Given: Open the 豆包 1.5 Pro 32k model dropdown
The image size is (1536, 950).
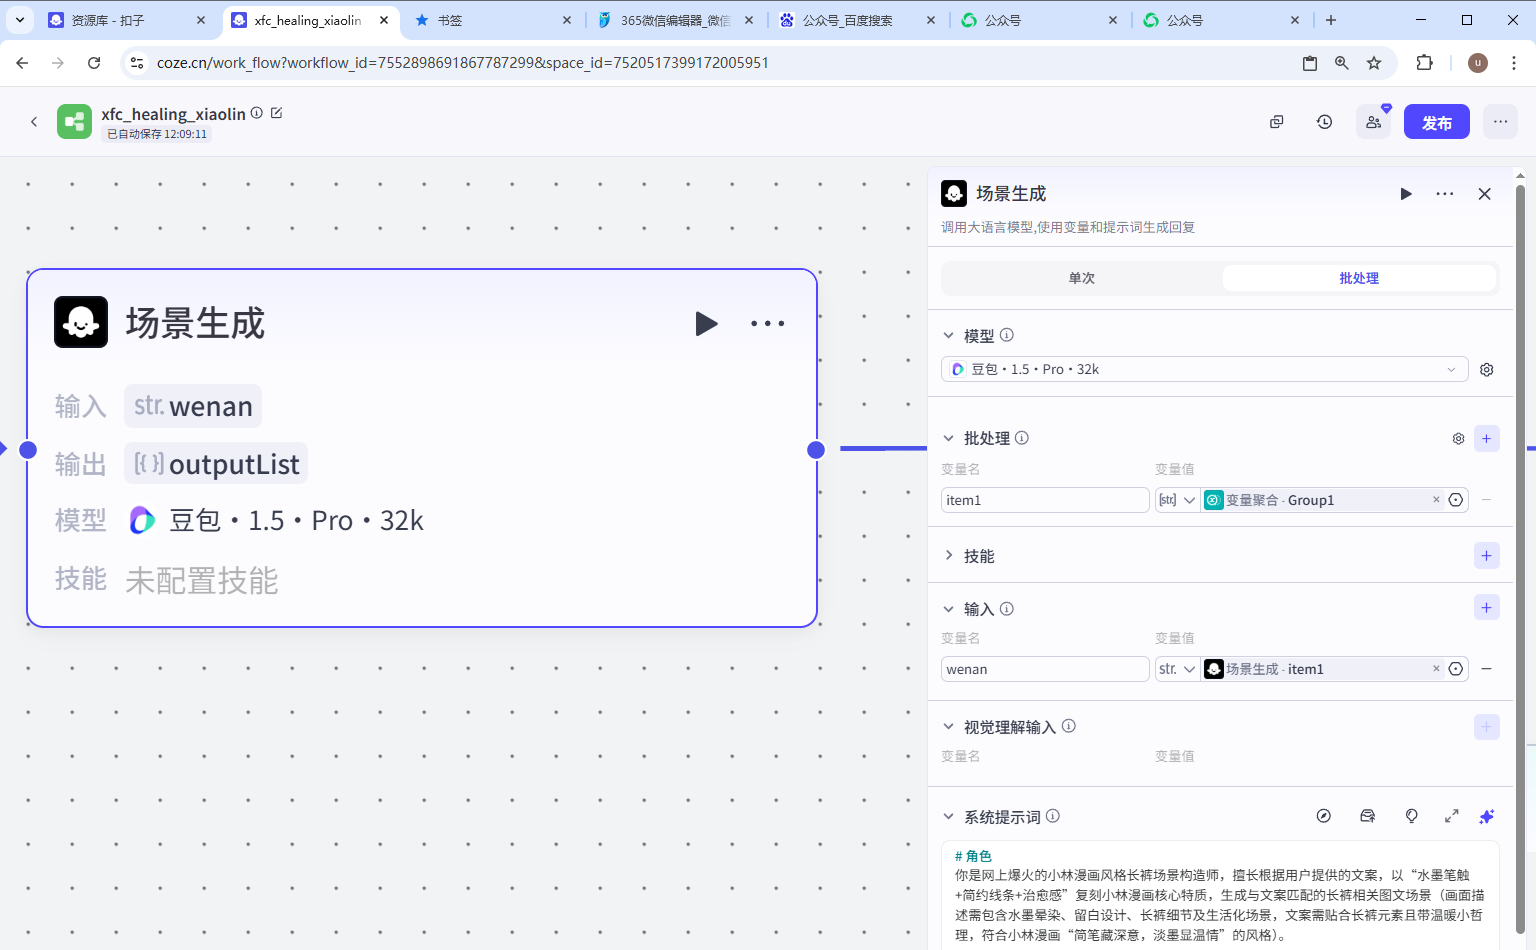Looking at the screenshot, I should [x=1204, y=369].
